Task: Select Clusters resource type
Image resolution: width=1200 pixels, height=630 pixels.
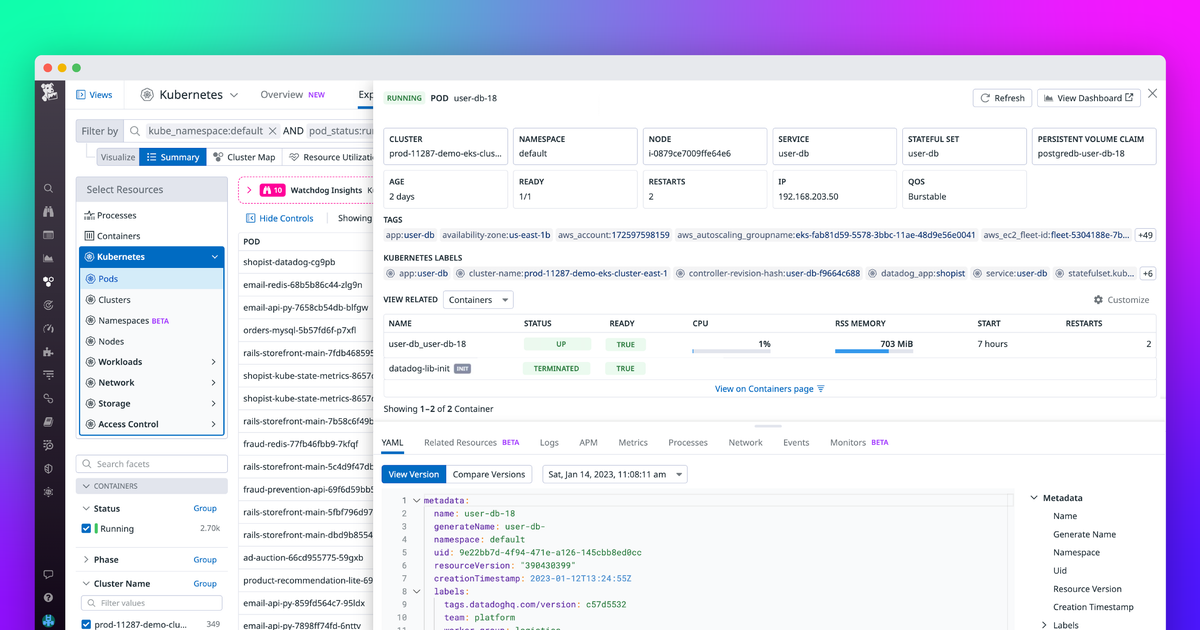Action: pyautogui.click(x=114, y=300)
